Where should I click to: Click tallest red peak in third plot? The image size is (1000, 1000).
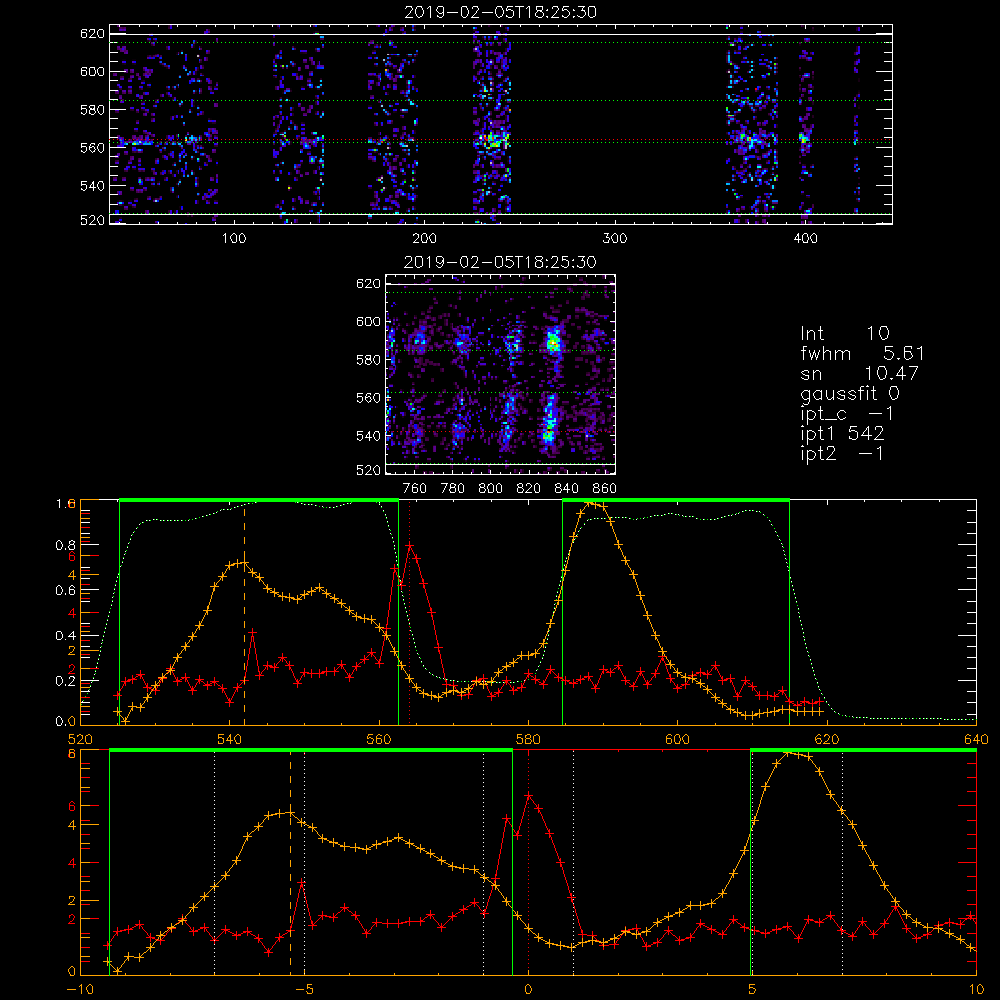409,546
